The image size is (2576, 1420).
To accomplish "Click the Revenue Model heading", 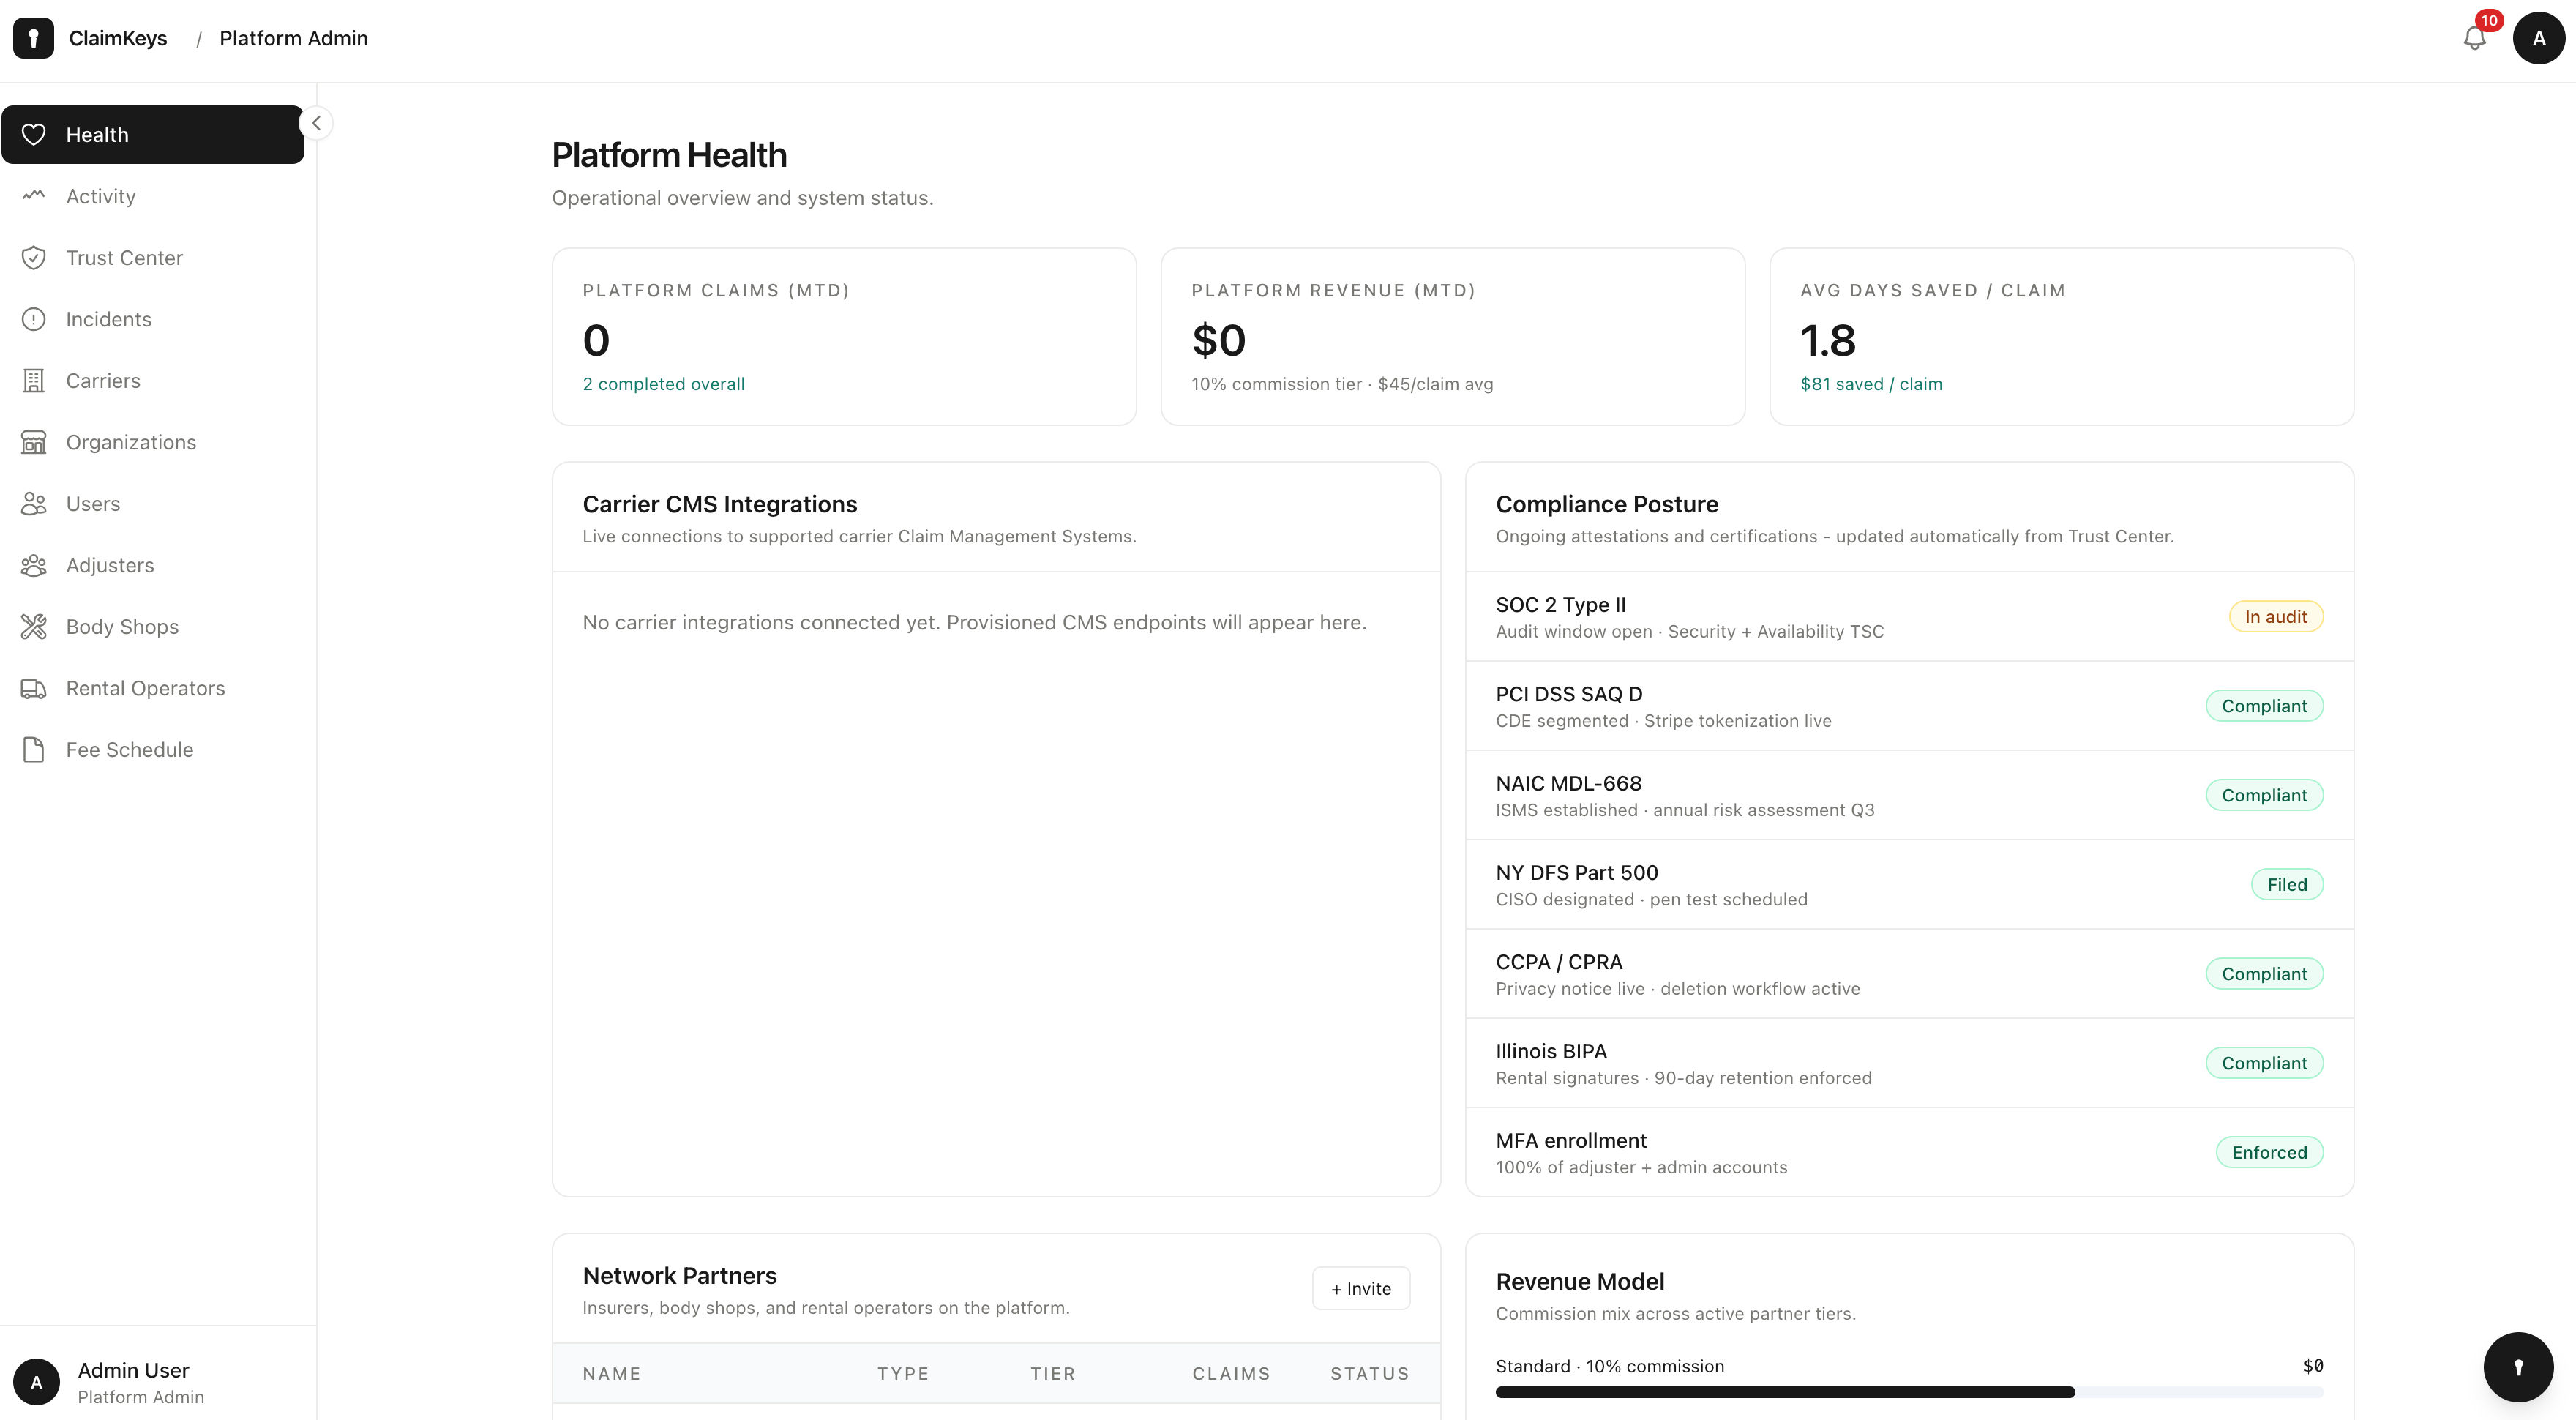I will [x=1579, y=1281].
